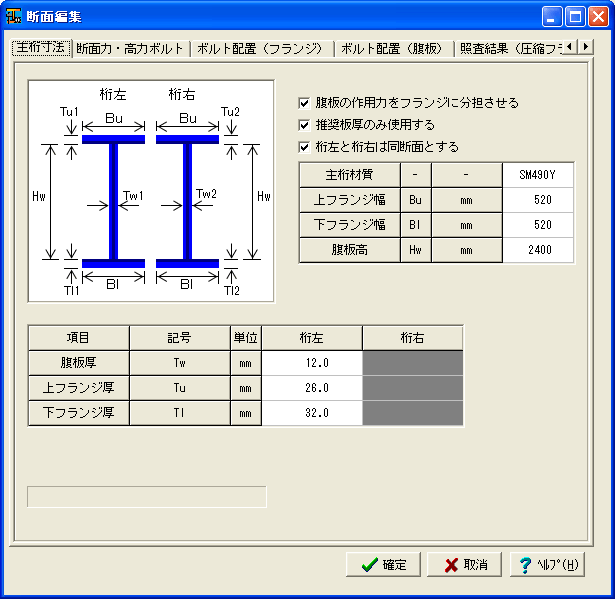Select the 主桁材質 value SM490Y cell
615x599 pixels.
coord(538,175)
